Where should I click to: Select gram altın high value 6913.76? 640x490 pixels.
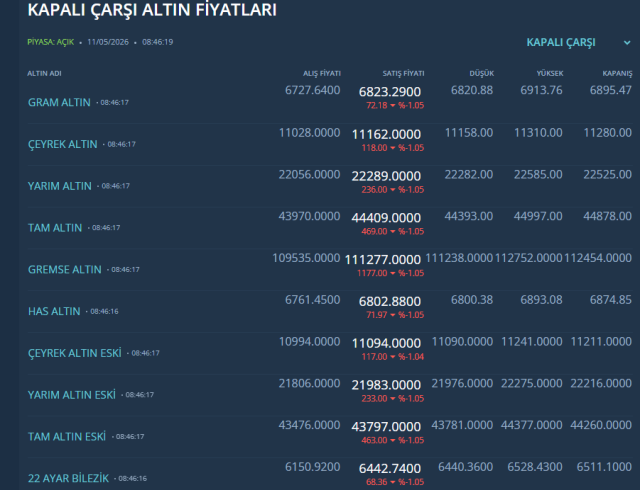coord(541,90)
